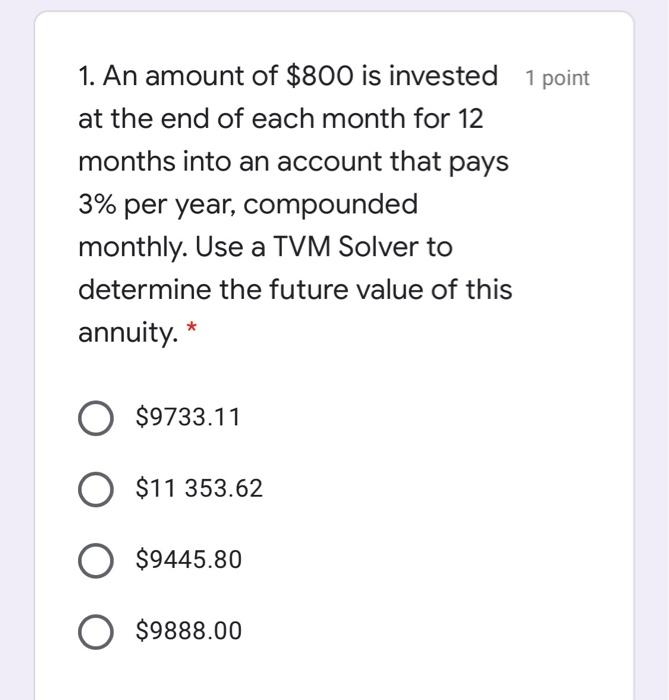Click the $9888.00 answer label text
Viewport: 669px width, 700px height.
[188, 630]
